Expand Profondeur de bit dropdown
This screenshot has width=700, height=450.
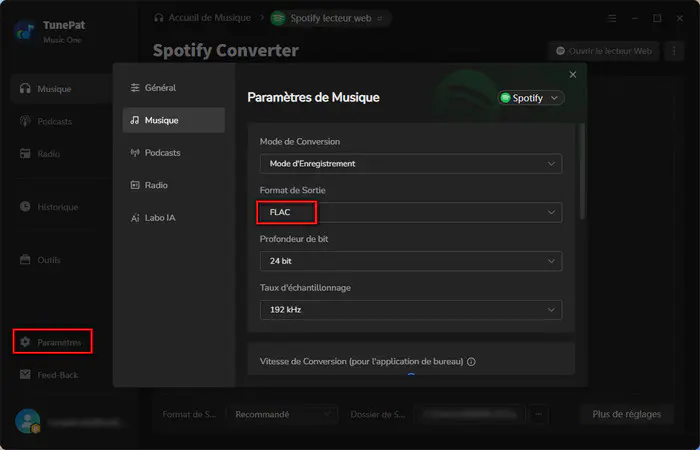coord(411,261)
